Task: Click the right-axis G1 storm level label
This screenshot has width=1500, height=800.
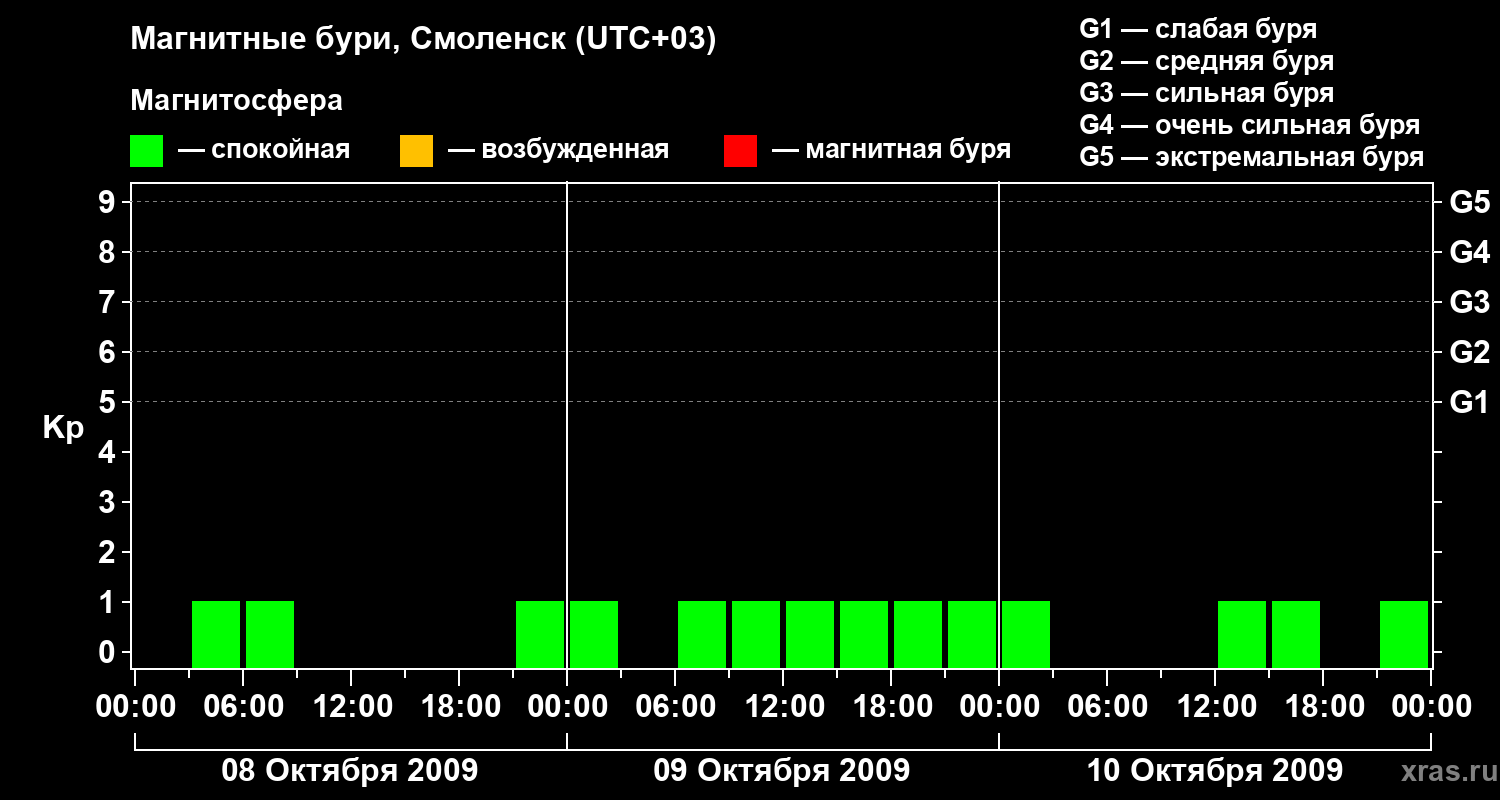Action: 1469,402
